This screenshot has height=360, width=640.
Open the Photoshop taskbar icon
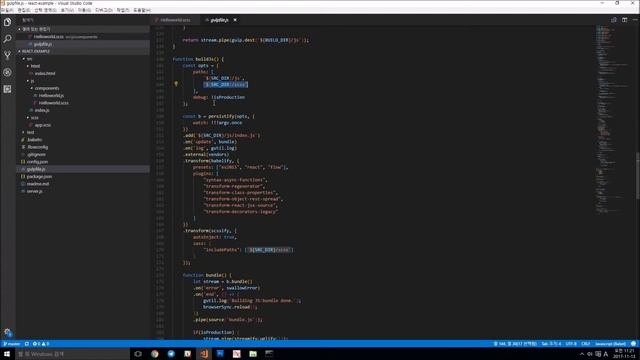(220, 354)
